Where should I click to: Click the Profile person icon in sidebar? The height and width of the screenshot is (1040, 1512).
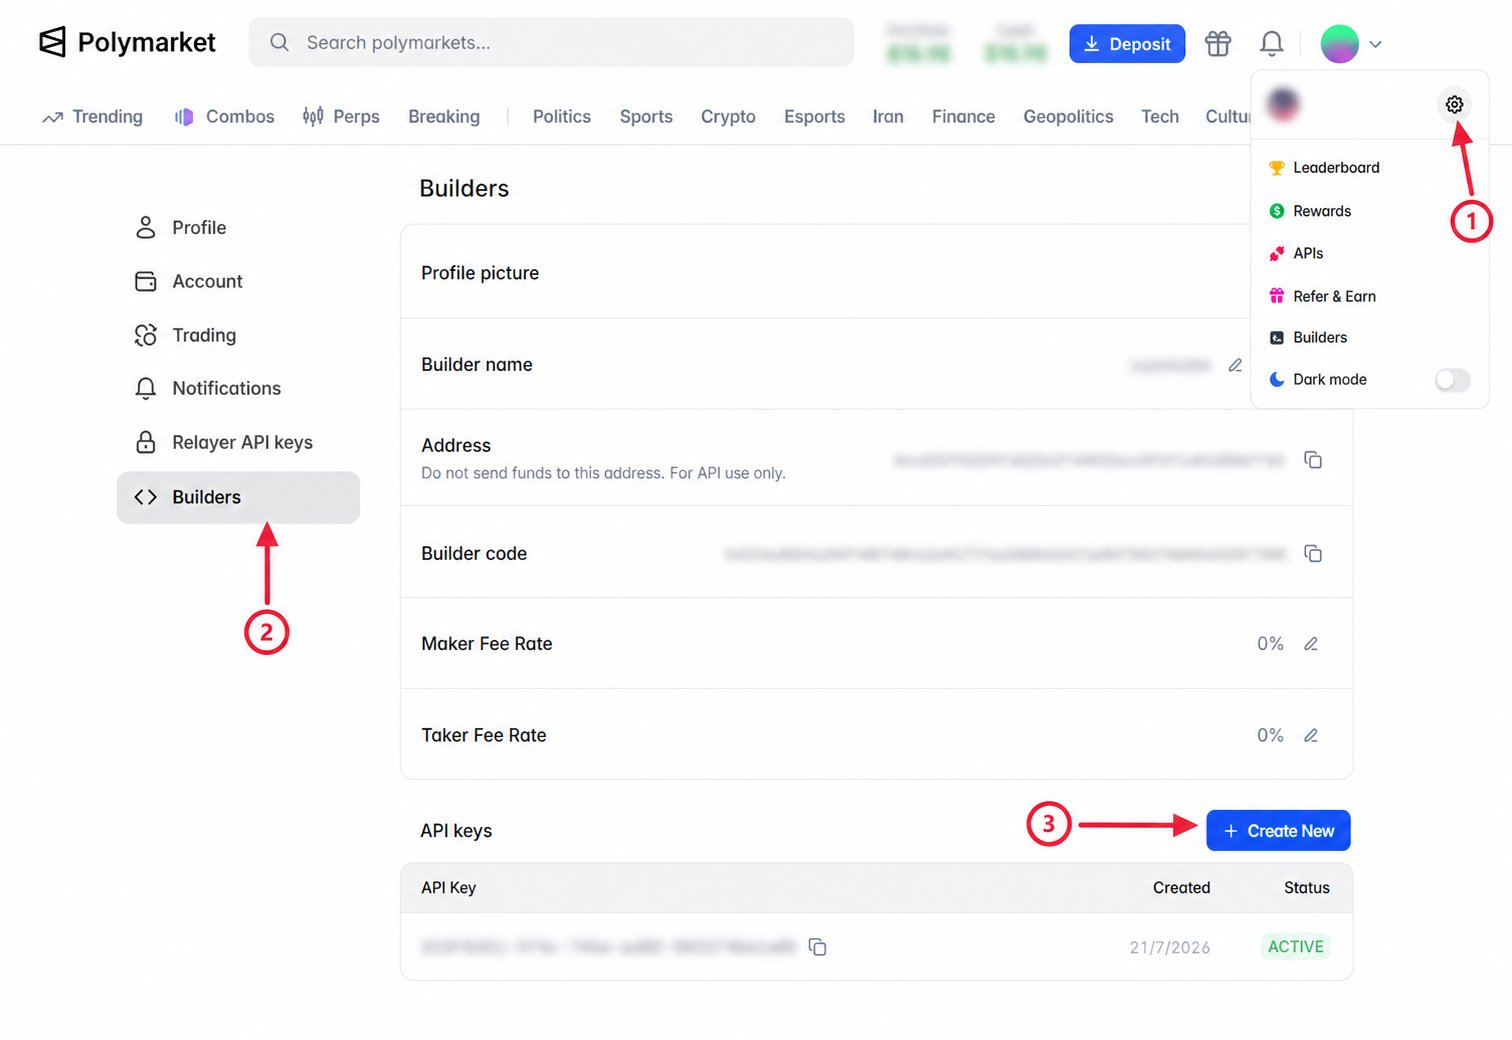(x=146, y=227)
